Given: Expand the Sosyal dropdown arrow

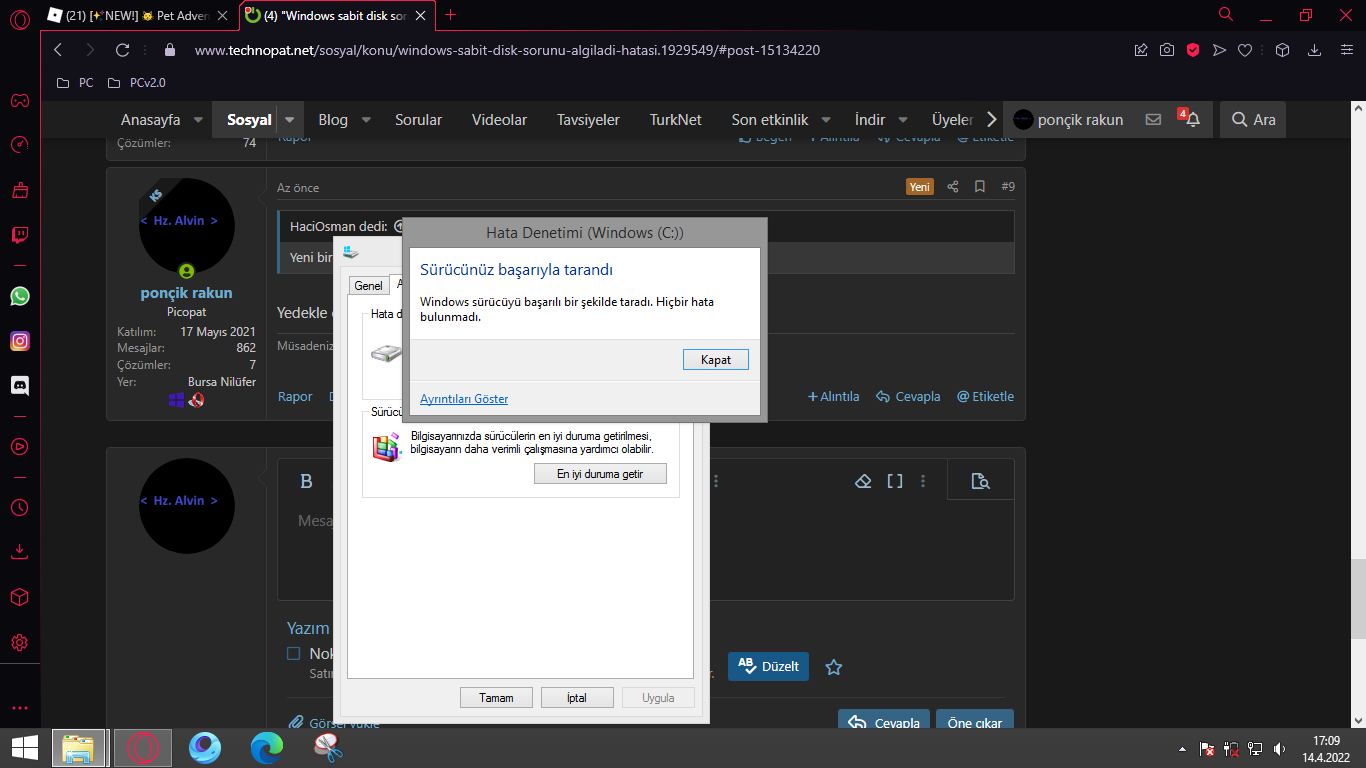Looking at the screenshot, I should 289,120.
